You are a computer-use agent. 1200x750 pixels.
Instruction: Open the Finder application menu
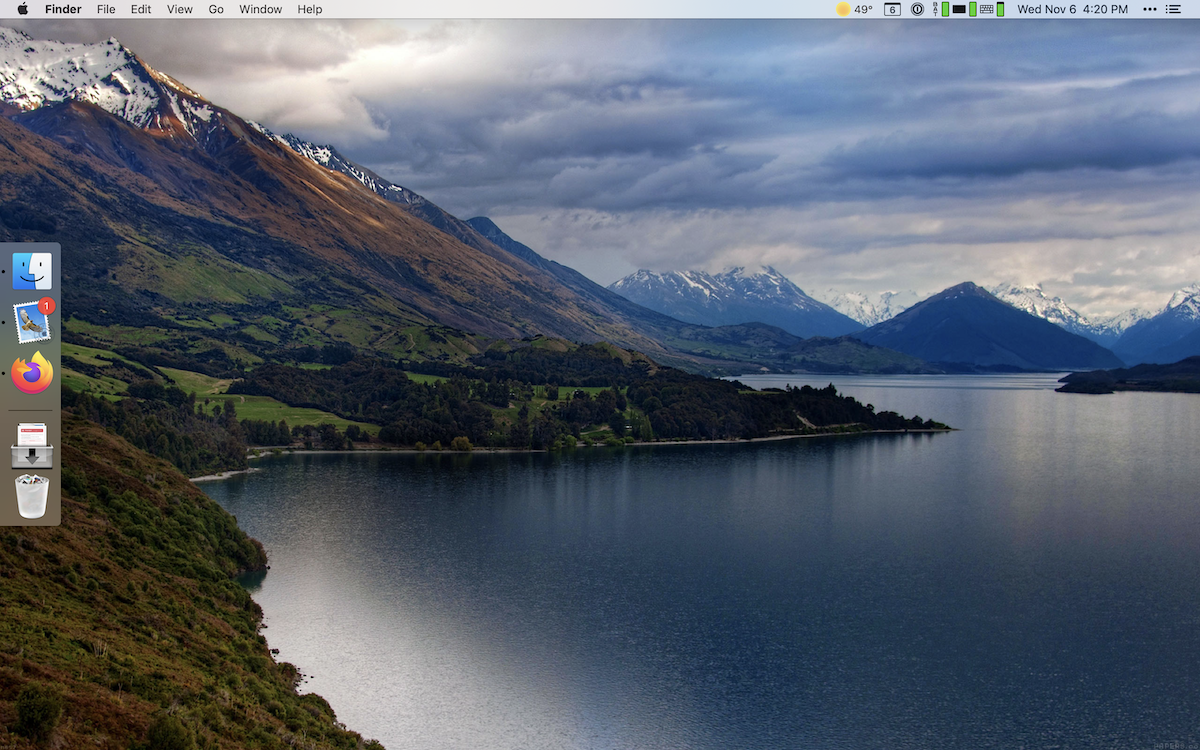pos(63,9)
